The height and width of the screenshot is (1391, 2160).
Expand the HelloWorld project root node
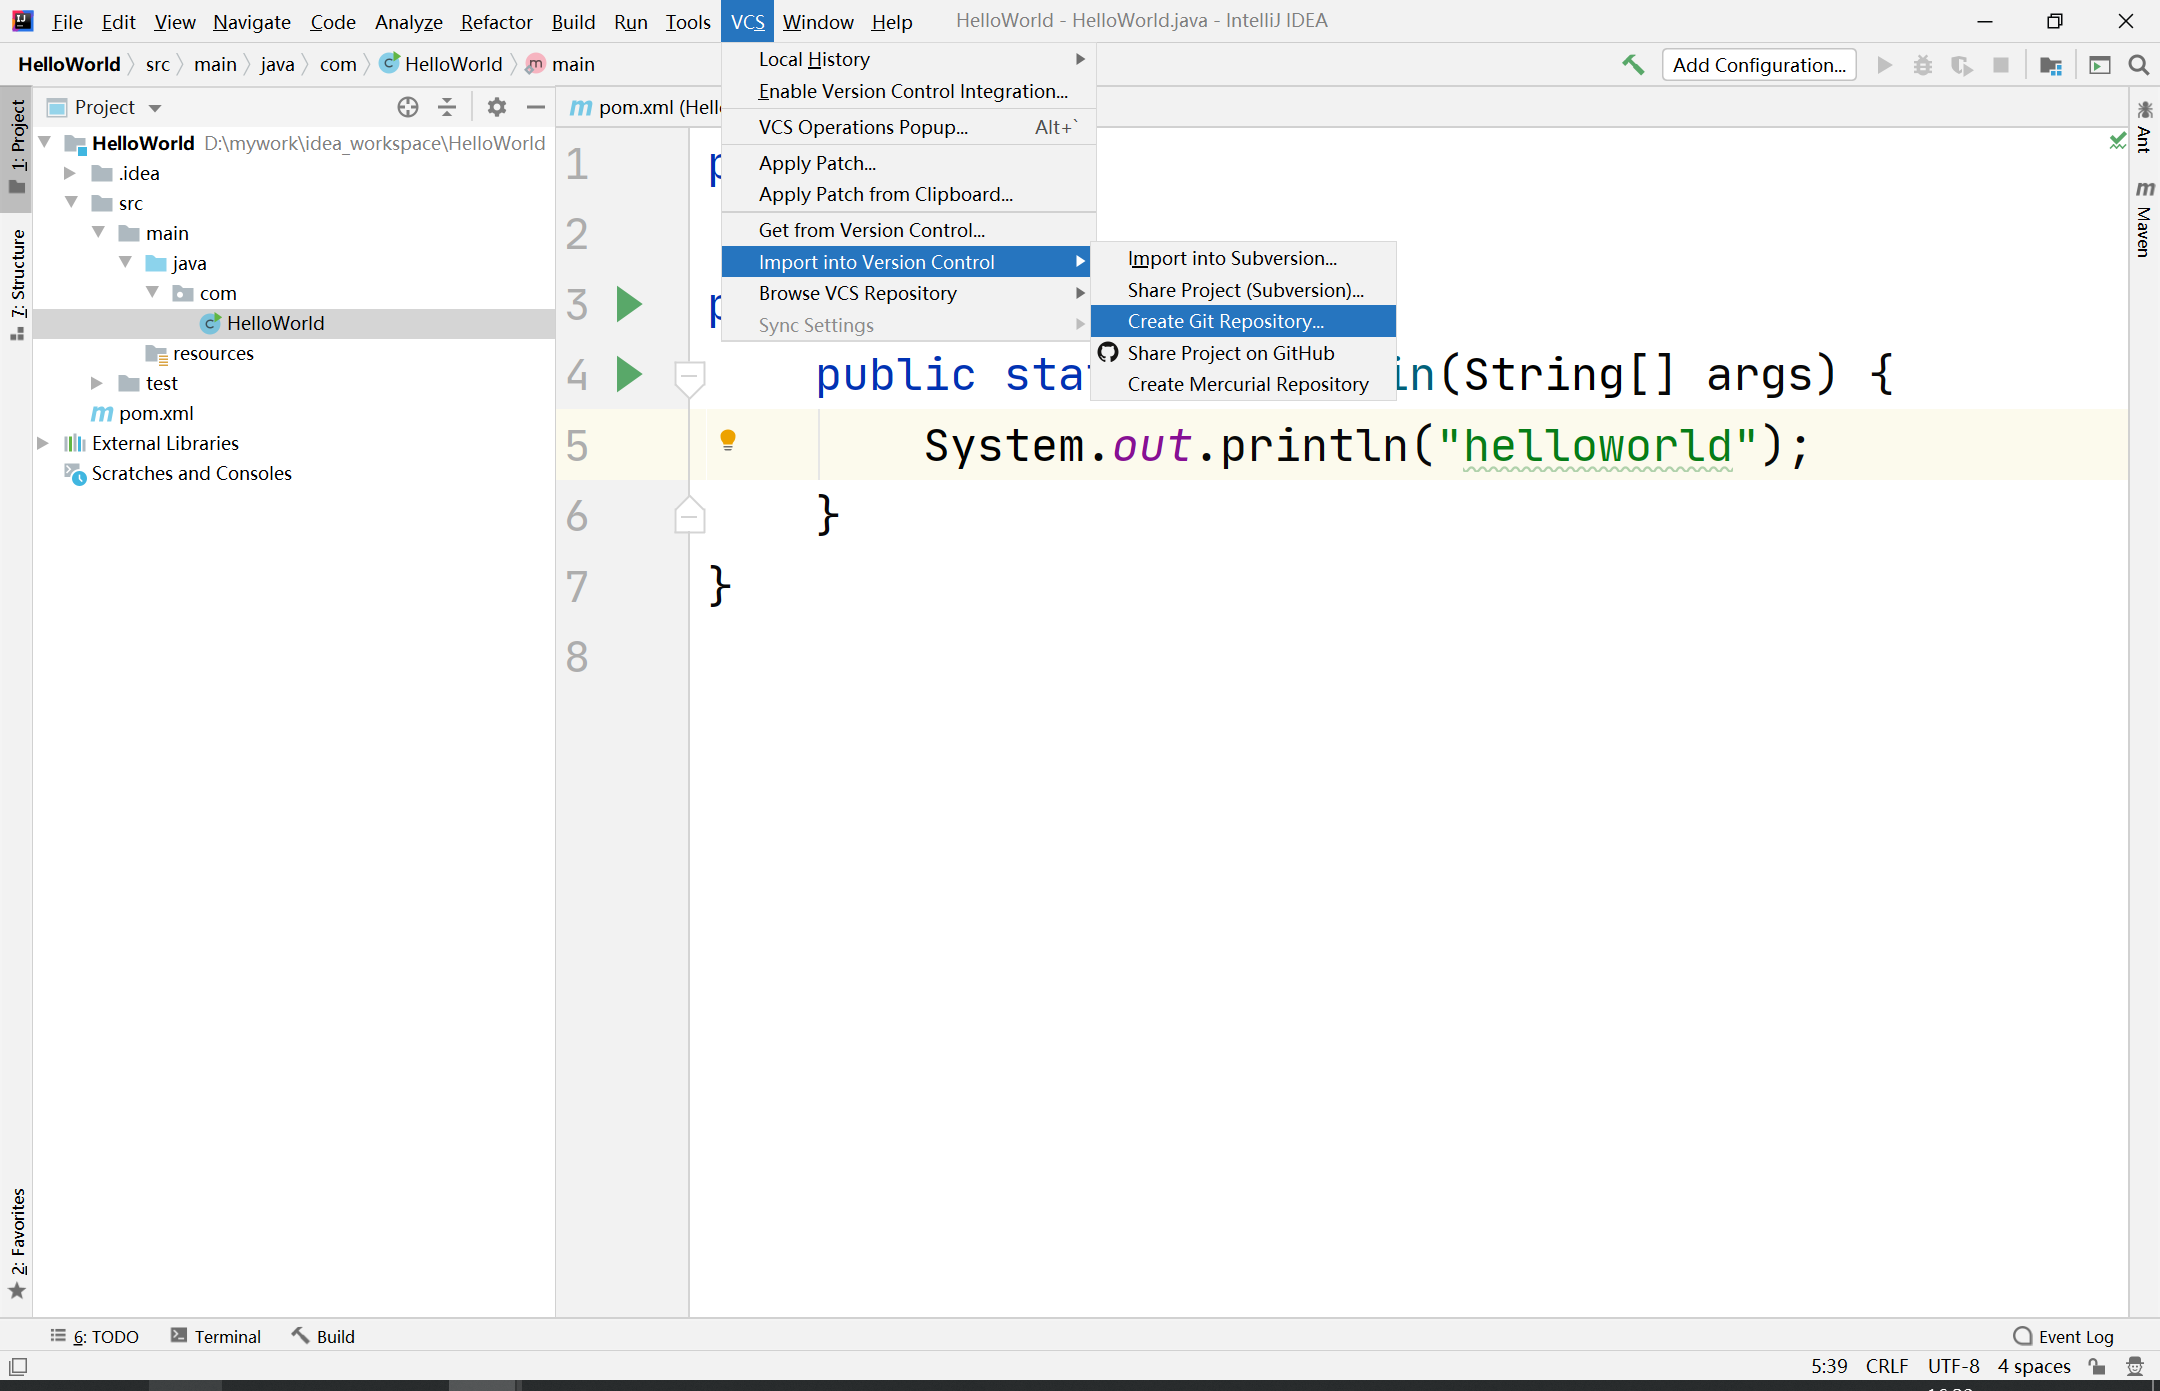(x=46, y=142)
